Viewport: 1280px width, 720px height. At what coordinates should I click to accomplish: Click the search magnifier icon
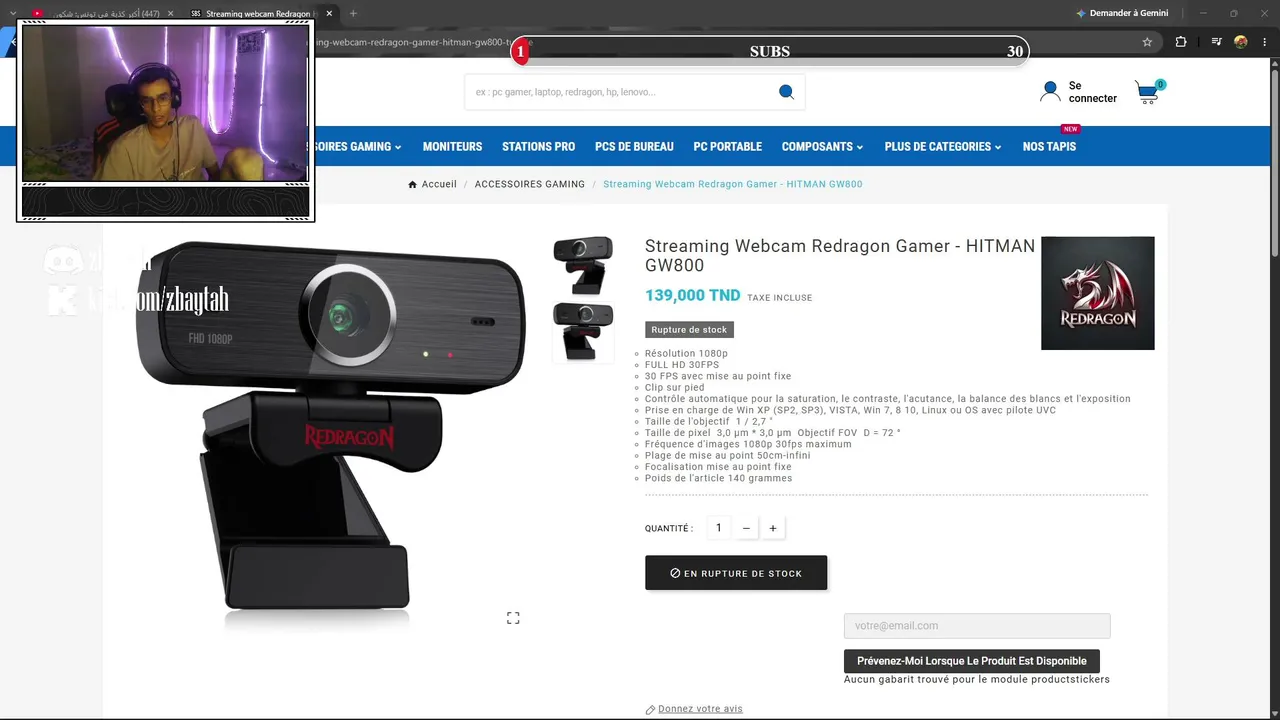coord(786,92)
